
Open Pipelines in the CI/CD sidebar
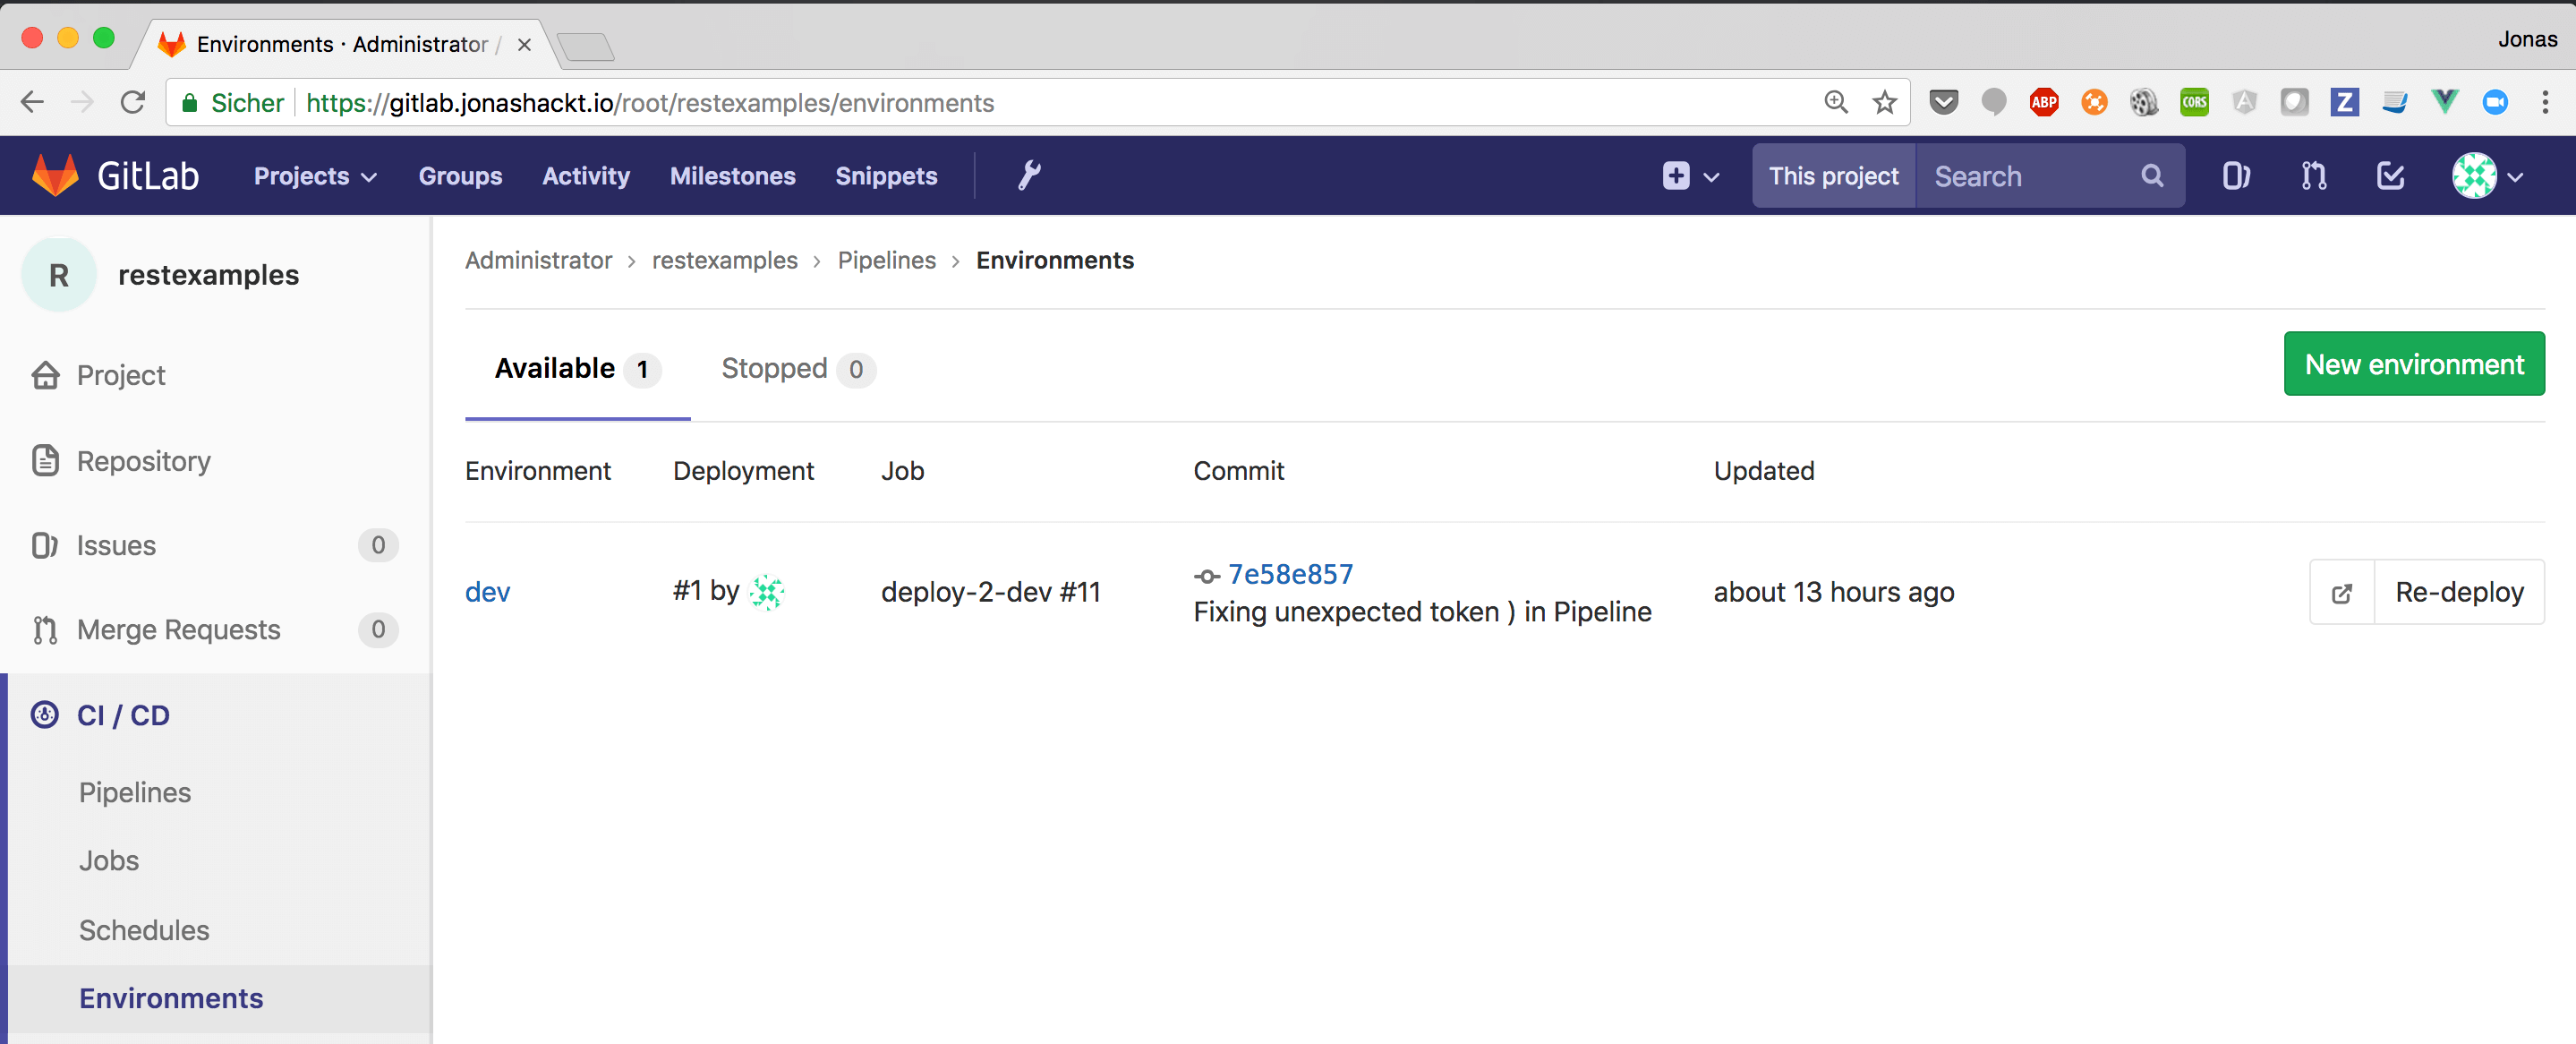[135, 792]
